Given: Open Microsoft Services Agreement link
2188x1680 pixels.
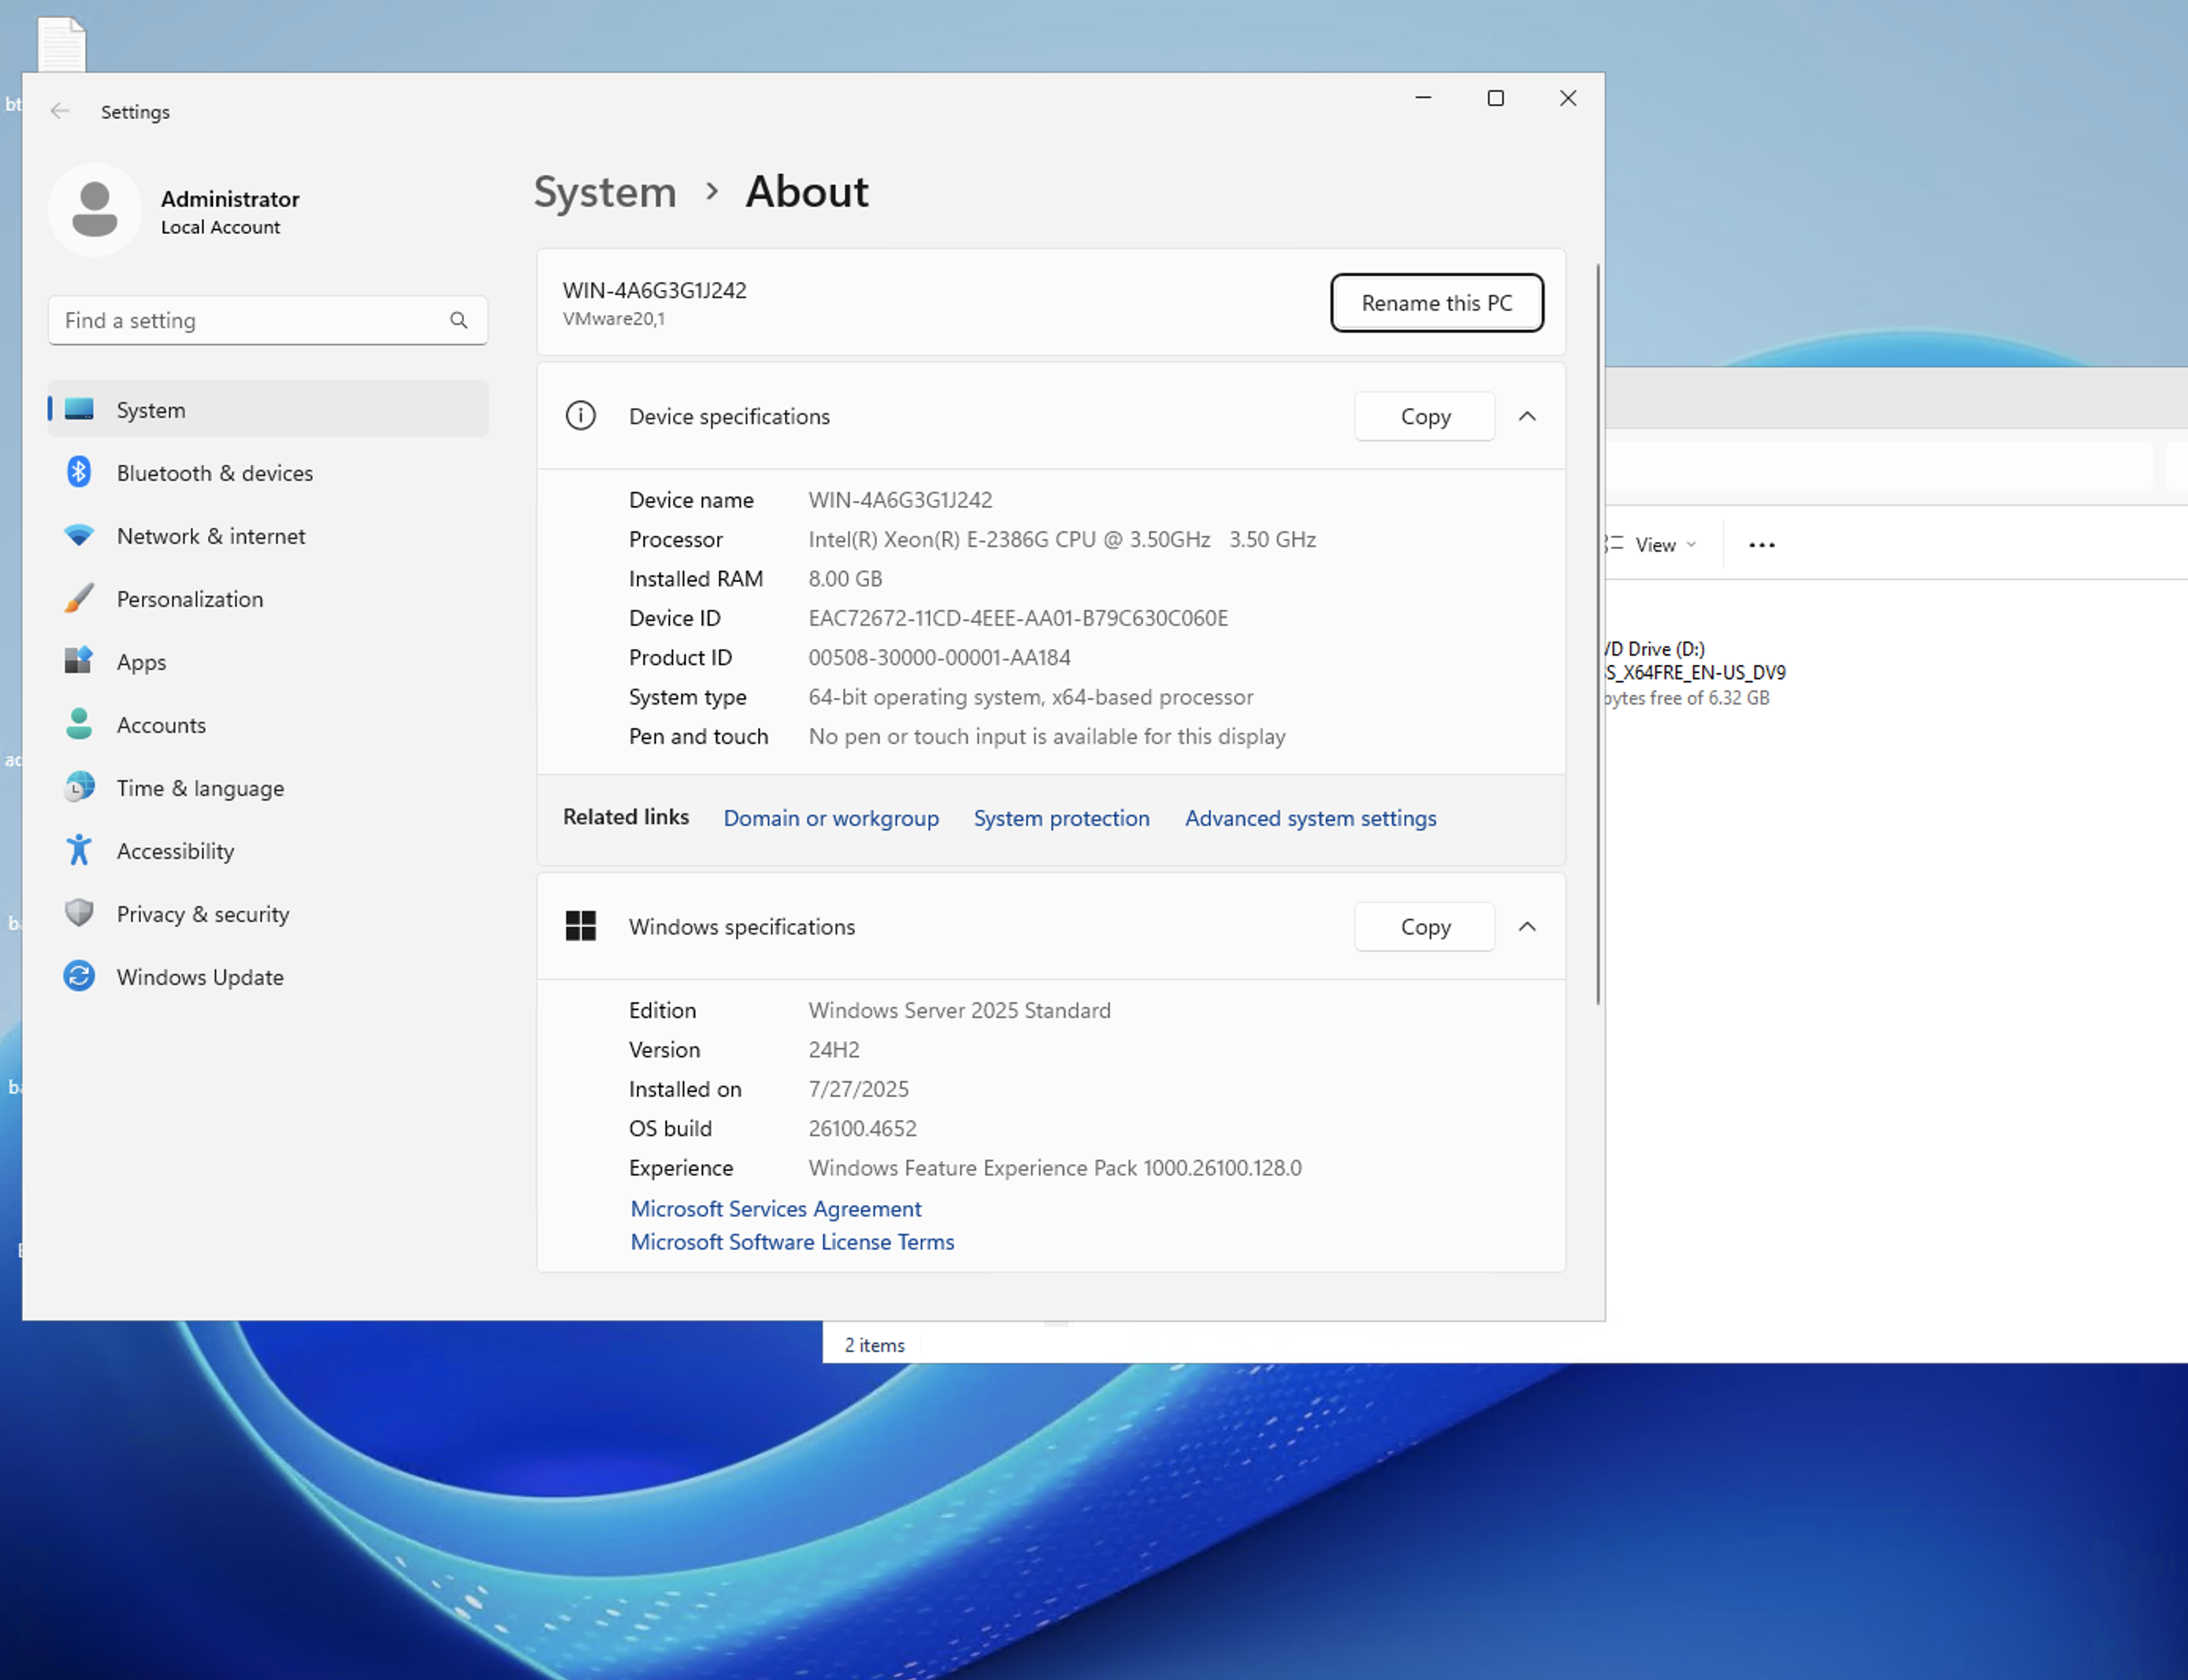Looking at the screenshot, I should tap(776, 1208).
